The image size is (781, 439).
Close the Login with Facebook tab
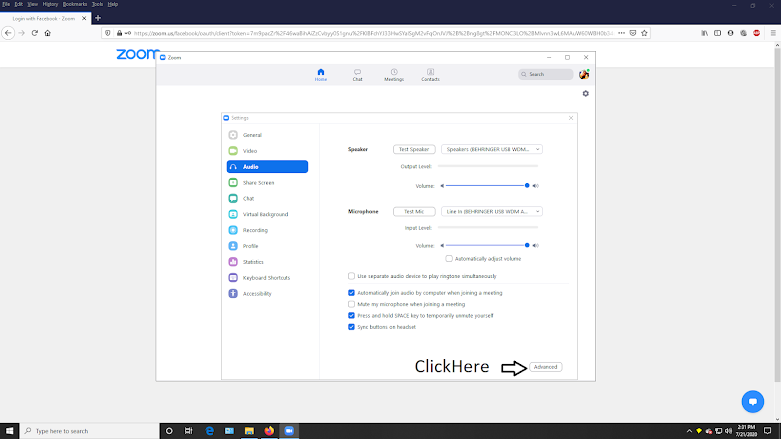pos(84,18)
